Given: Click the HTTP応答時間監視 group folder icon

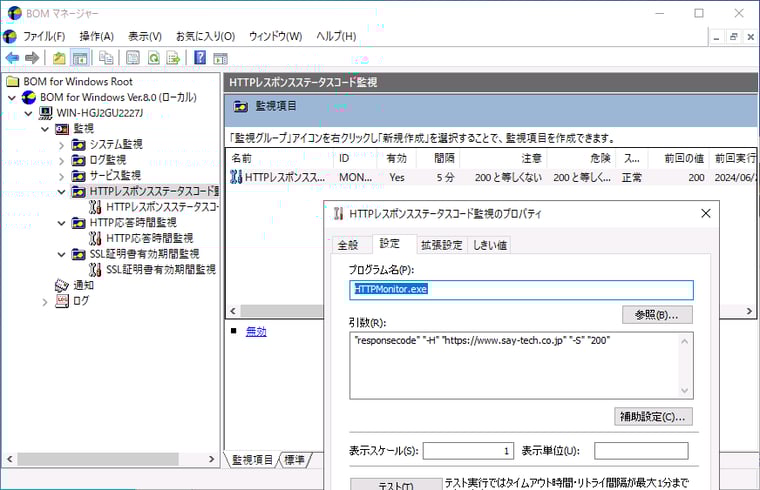Looking at the screenshot, I should pyautogui.click(x=79, y=223).
